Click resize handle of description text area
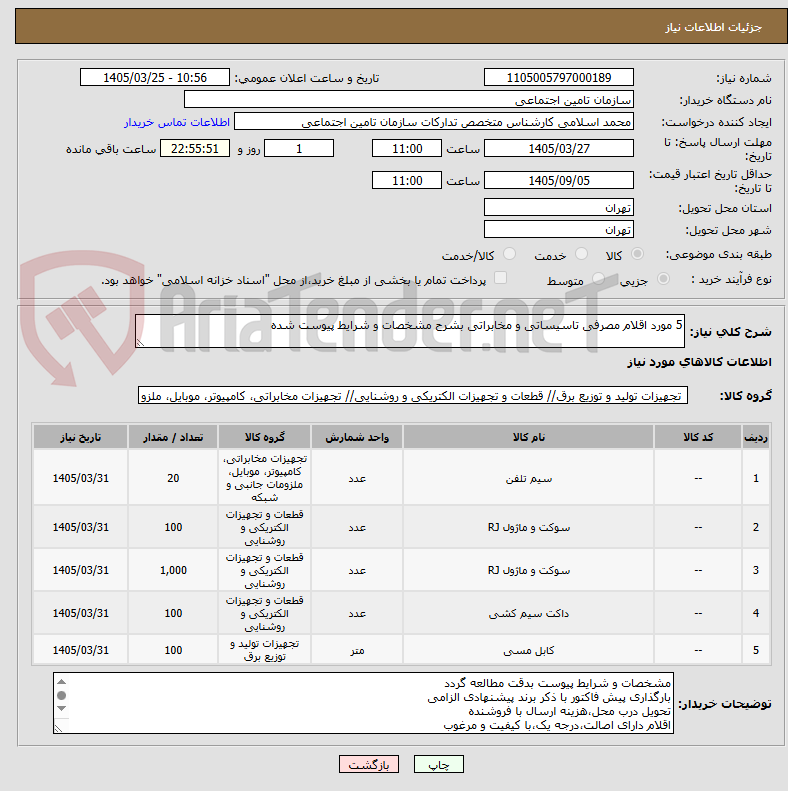Image resolution: width=788 pixels, height=791 pixels. click(x=140, y=343)
